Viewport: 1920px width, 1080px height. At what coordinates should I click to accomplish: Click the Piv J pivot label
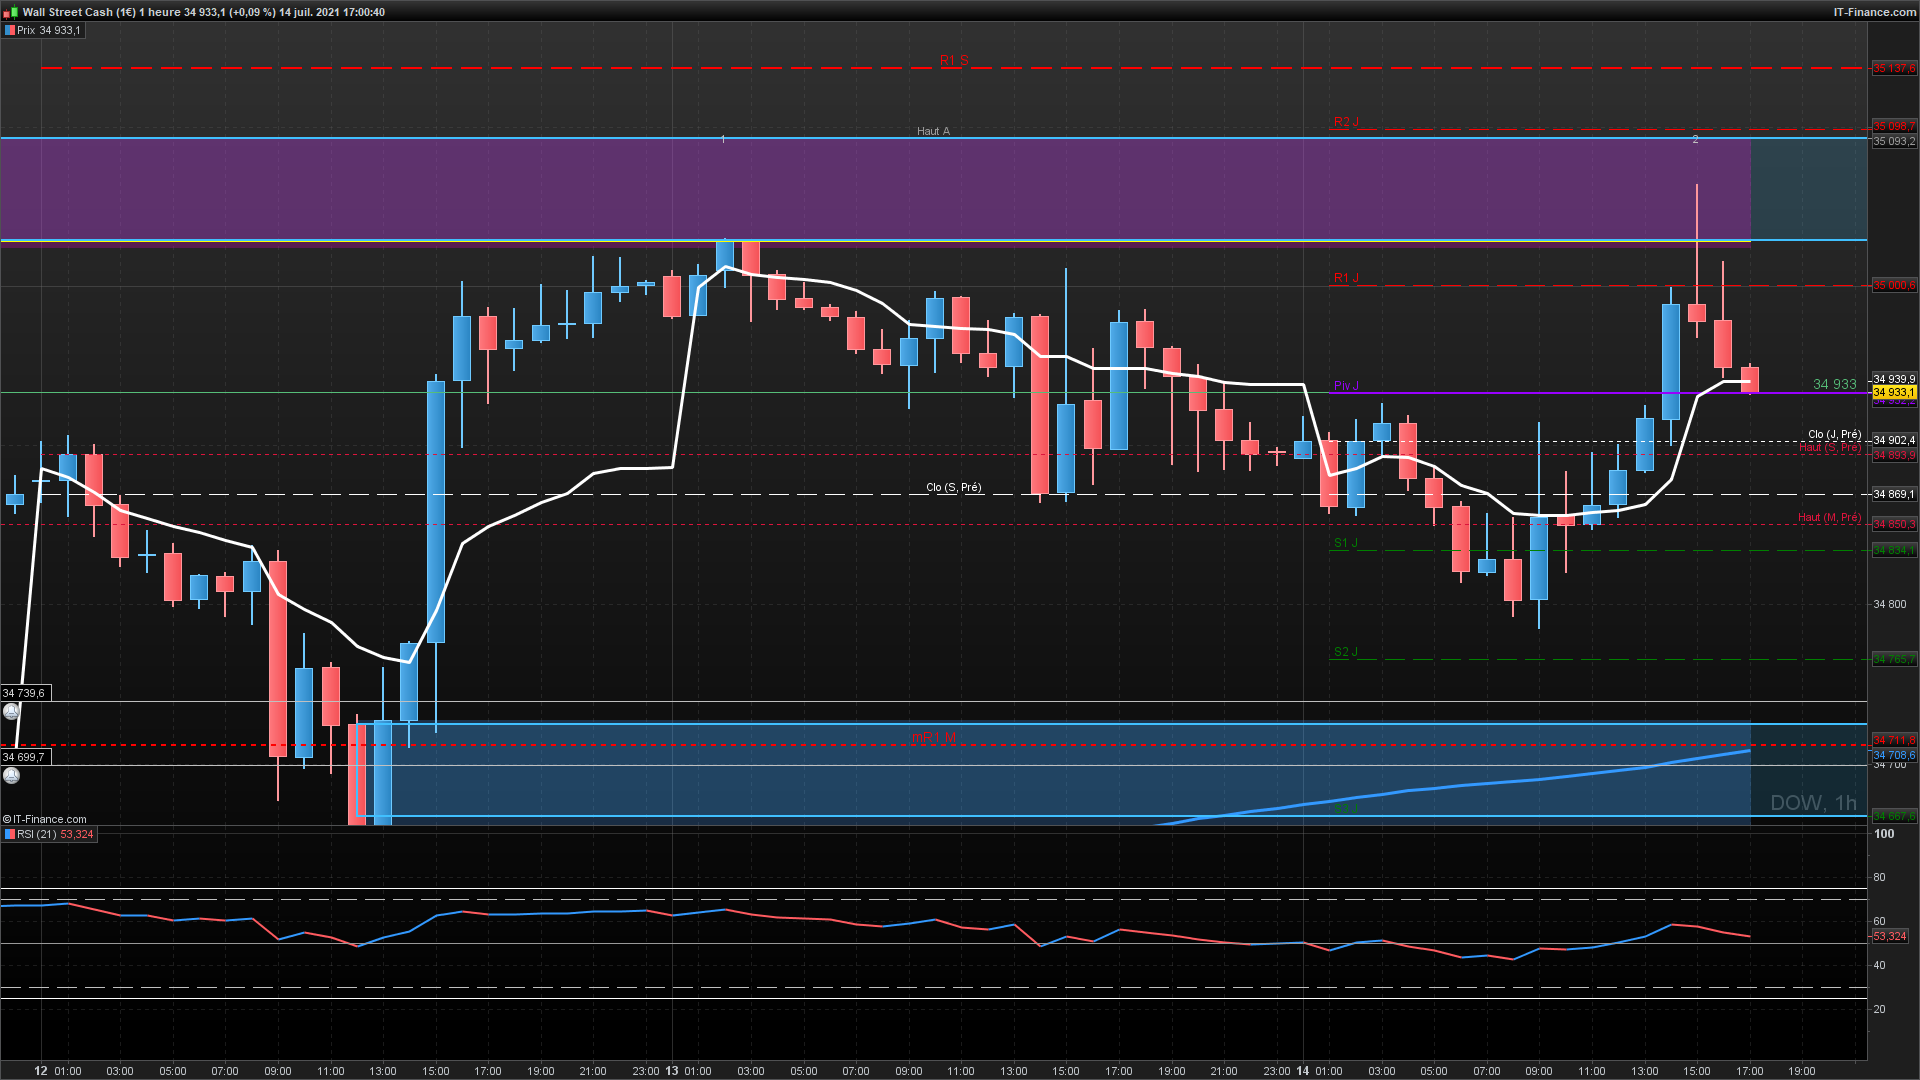click(x=1345, y=386)
